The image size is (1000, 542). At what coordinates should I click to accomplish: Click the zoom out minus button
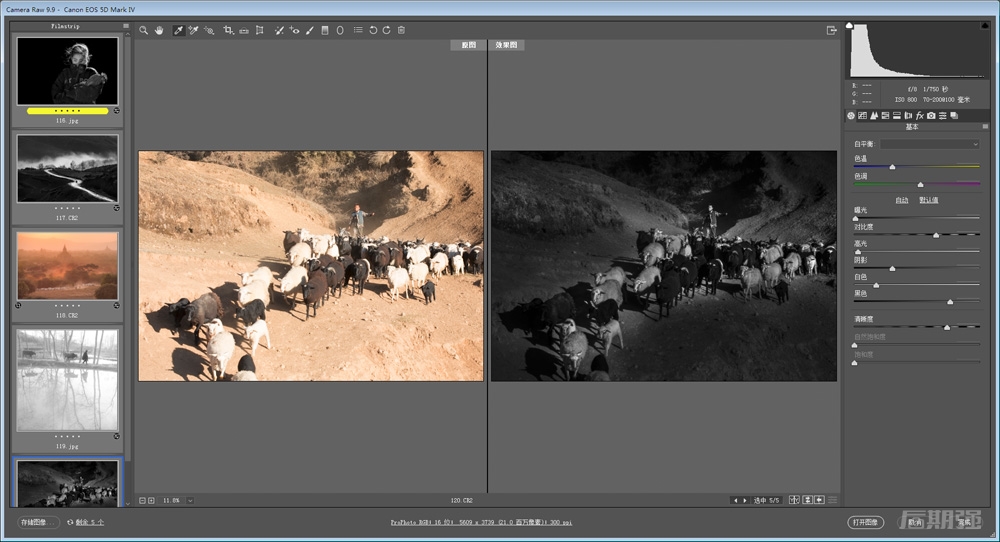(x=142, y=501)
